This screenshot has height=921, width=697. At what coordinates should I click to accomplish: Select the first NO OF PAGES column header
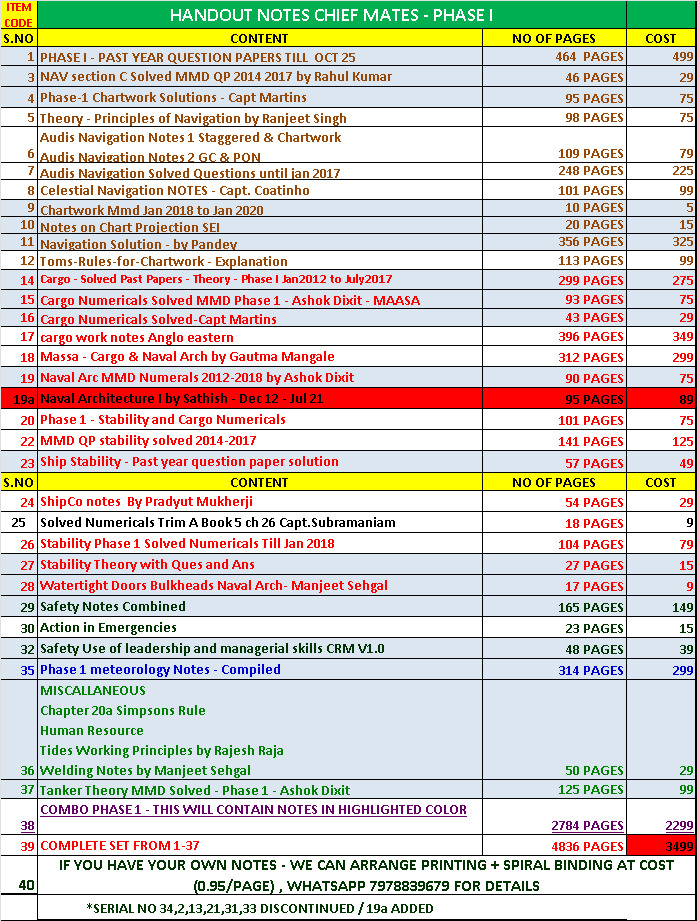point(553,38)
